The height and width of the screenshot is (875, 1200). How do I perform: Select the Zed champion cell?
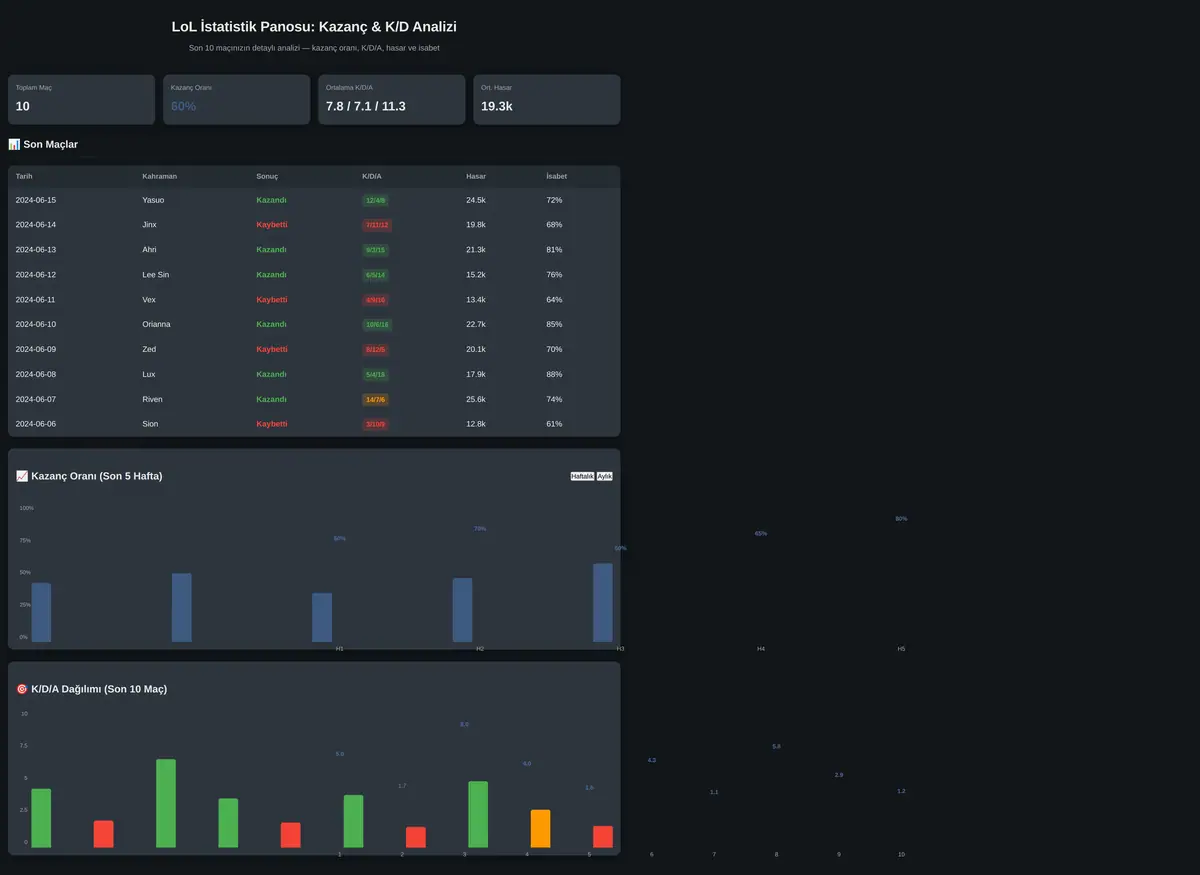pyautogui.click(x=149, y=349)
